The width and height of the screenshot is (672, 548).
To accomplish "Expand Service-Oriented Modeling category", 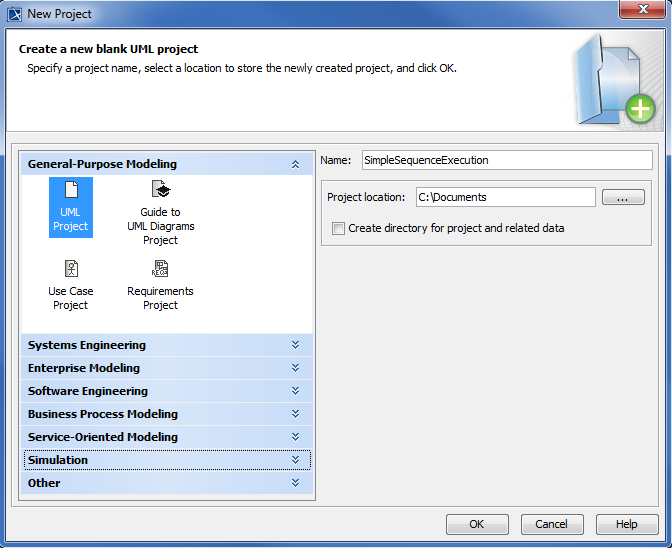I will (x=167, y=437).
